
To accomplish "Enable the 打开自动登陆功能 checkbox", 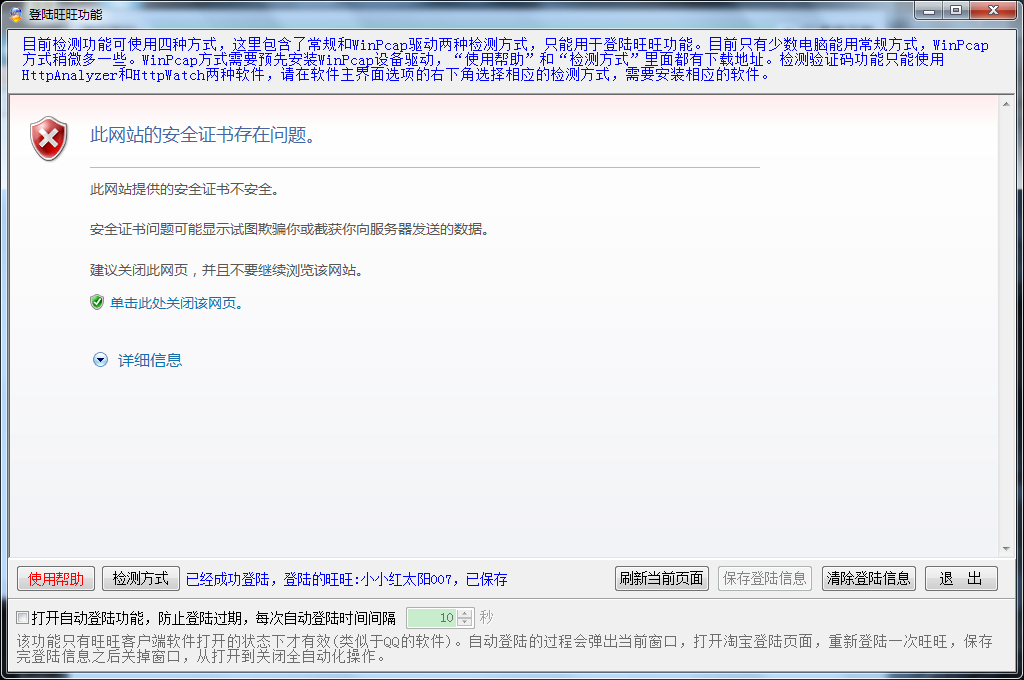I will [23, 617].
